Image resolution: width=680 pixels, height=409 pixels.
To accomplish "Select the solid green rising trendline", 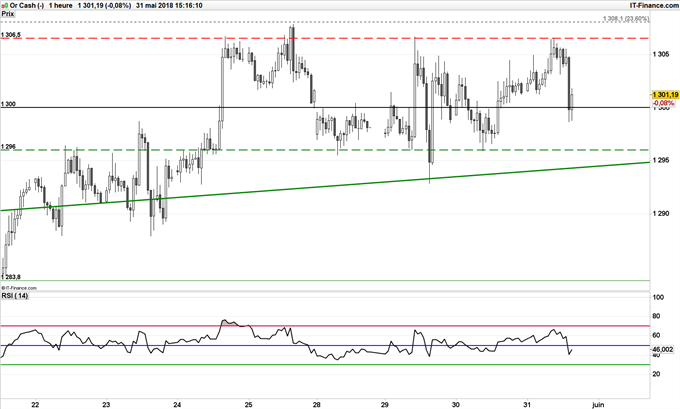I will coord(325,186).
